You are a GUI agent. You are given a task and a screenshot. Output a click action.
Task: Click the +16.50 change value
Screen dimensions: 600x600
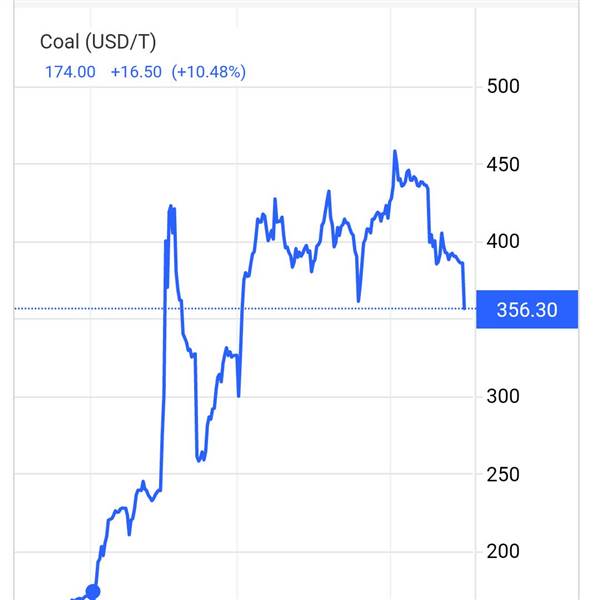pyautogui.click(x=136, y=72)
